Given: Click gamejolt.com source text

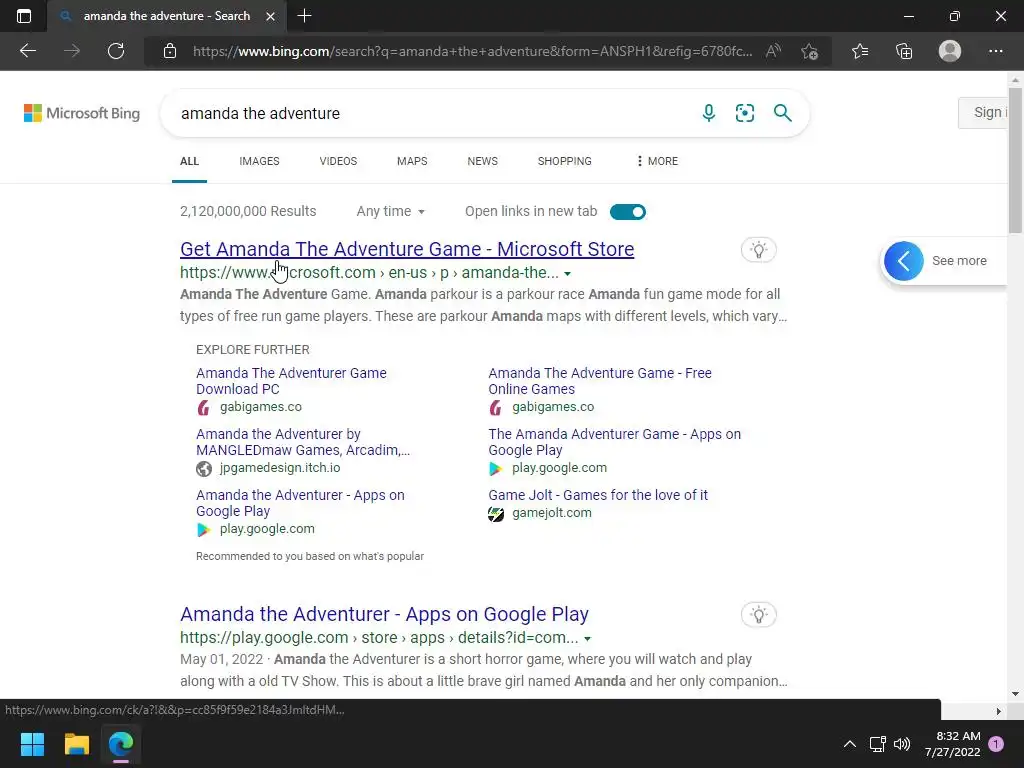Looking at the screenshot, I should click(x=552, y=513).
